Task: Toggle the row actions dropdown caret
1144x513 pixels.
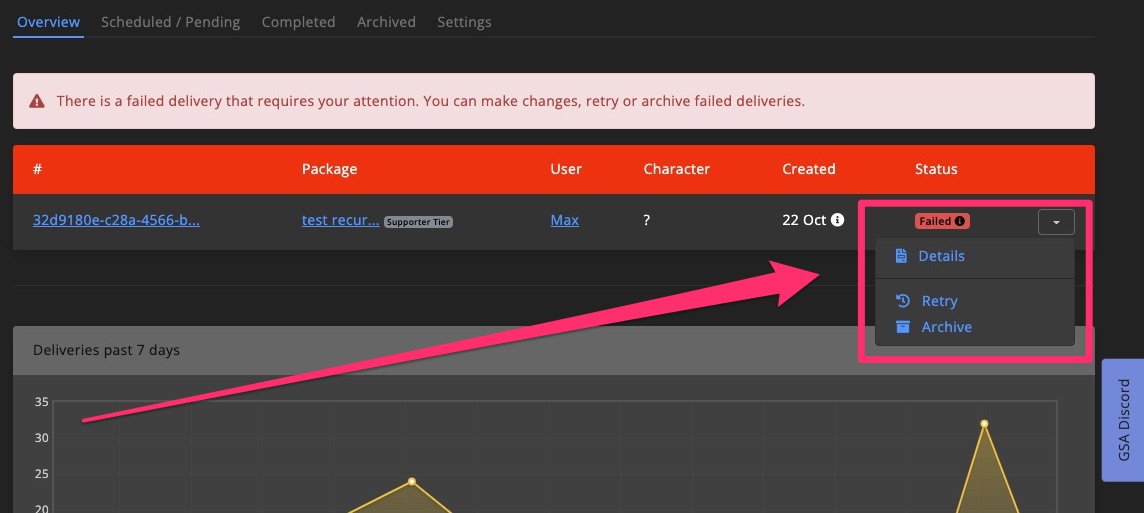Action: 1056,221
